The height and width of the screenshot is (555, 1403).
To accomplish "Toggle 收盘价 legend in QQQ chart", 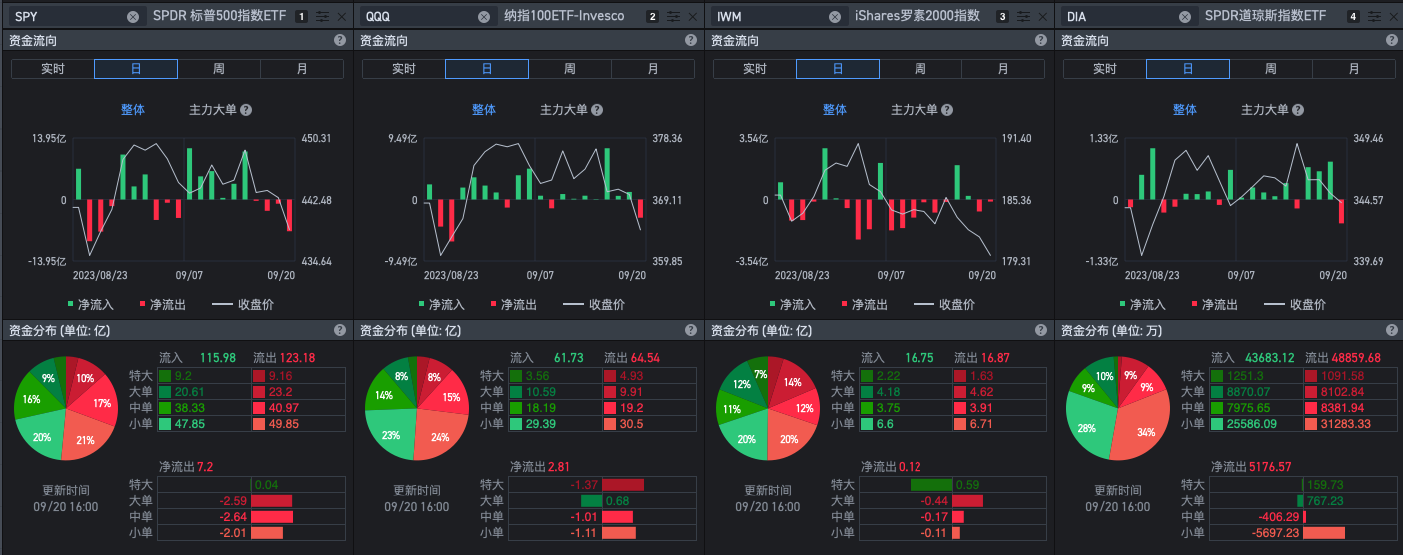I will point(595,305).
